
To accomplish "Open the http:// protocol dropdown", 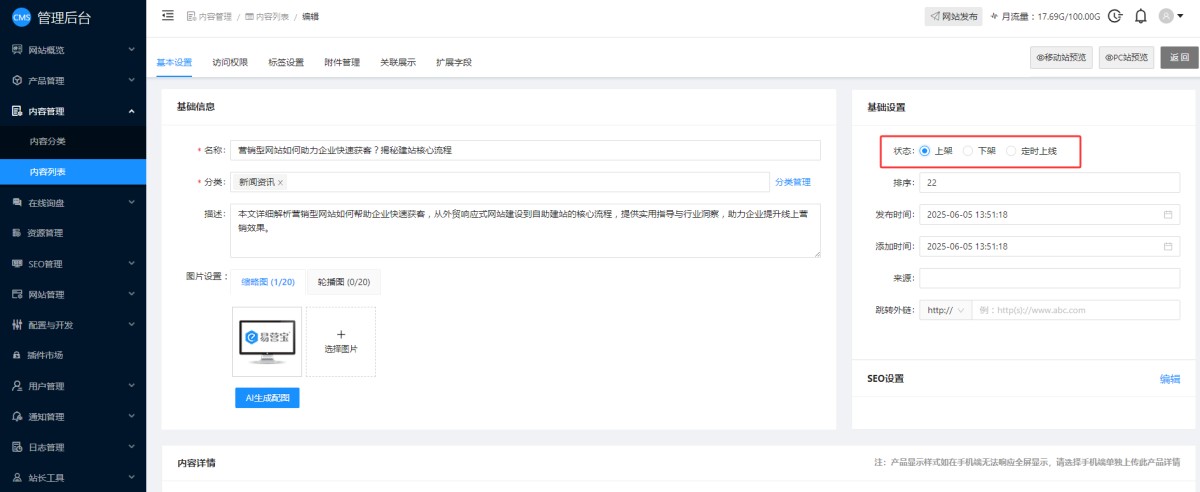I will tap(945, 310).
